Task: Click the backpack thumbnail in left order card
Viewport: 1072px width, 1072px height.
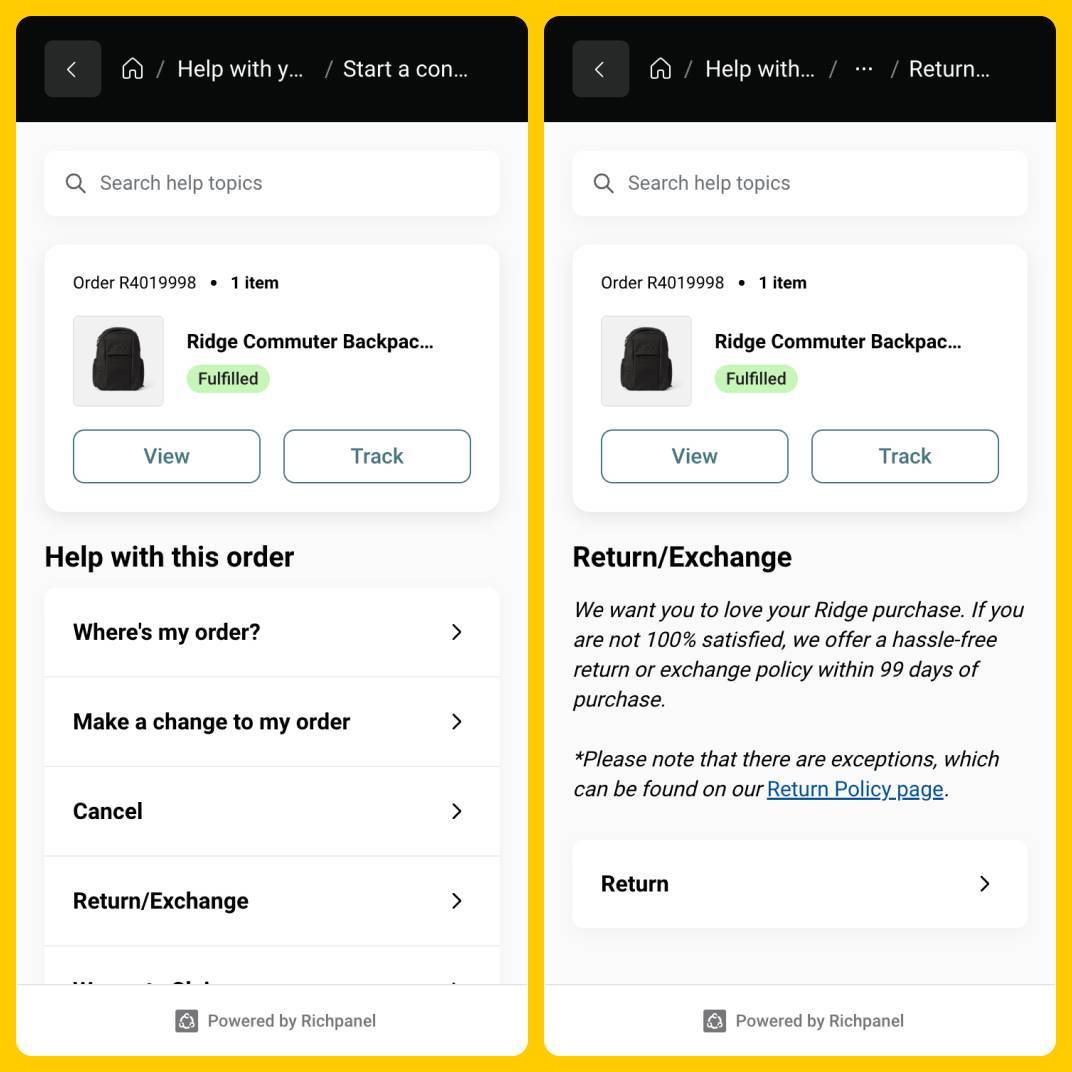Action: click(118, 361)
